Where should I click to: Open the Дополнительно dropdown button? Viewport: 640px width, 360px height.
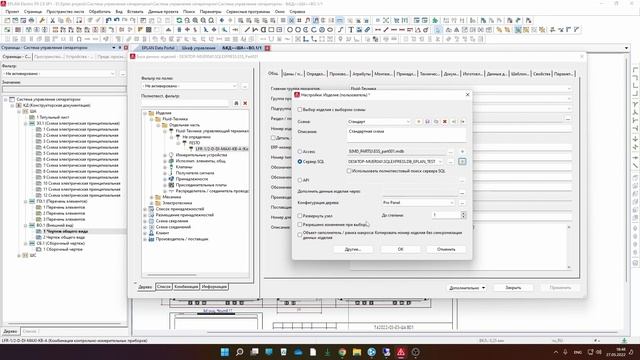(467, 288)
